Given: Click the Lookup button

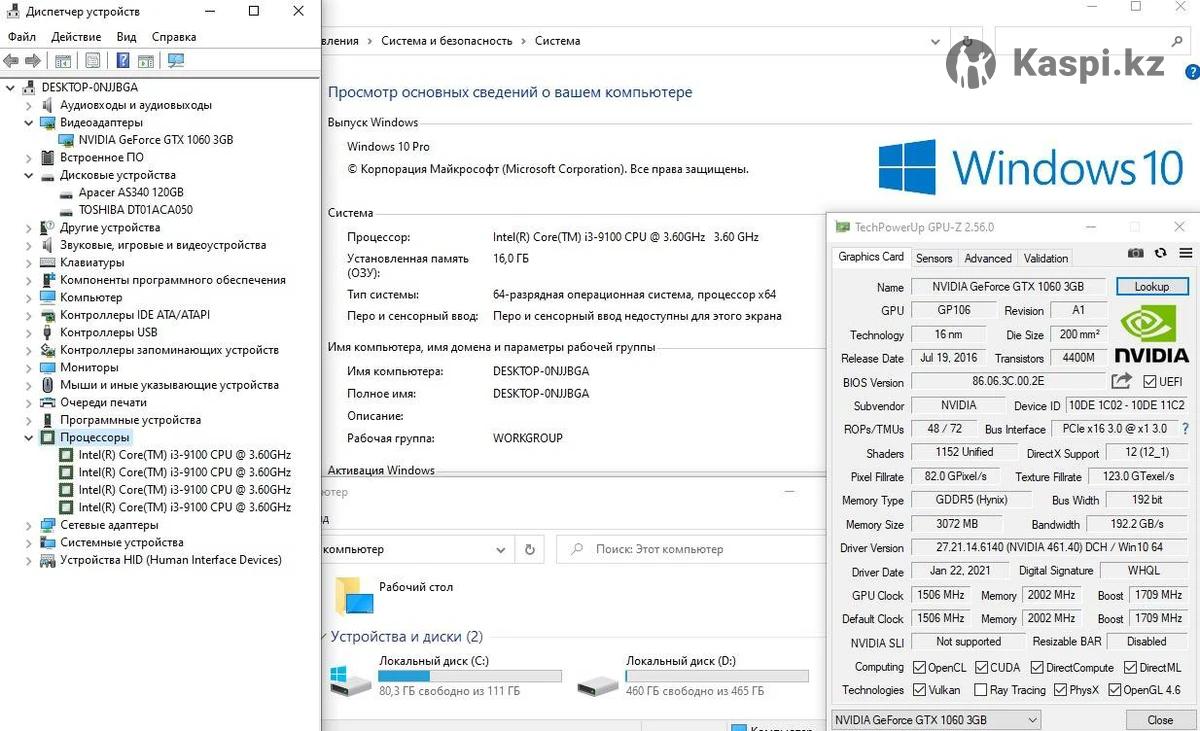Looking at the screenshot, I should pyautogui.click(x=1152, y=287).
